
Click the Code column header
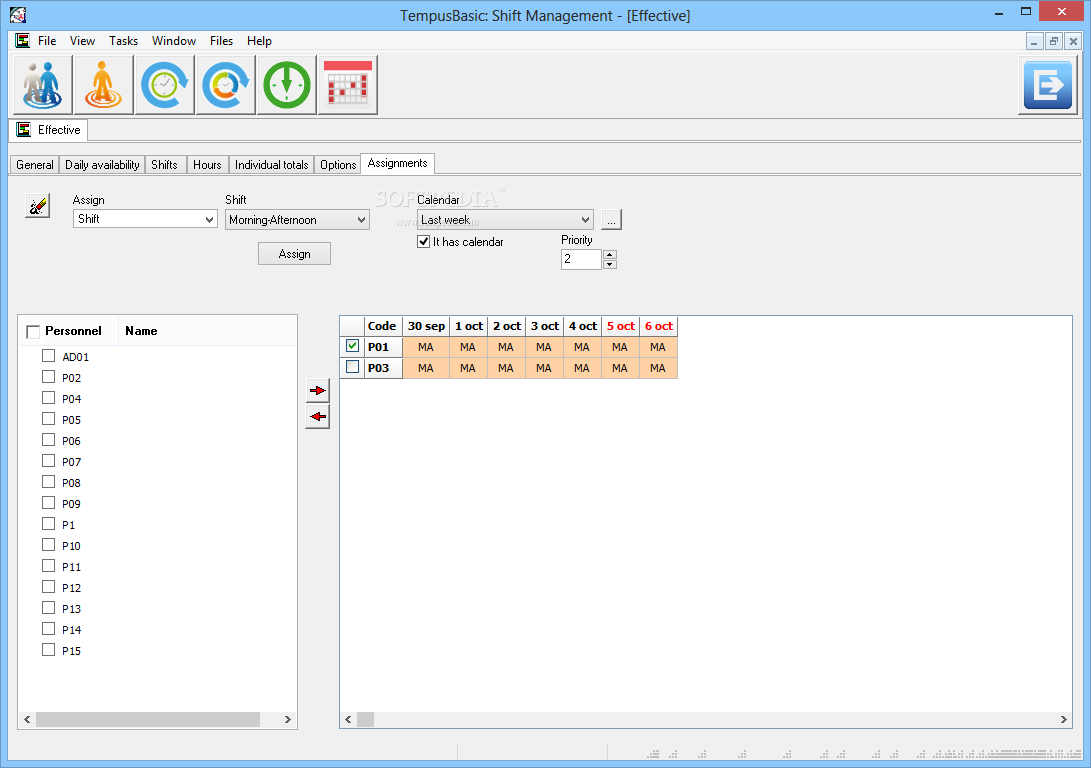[382, 326]
